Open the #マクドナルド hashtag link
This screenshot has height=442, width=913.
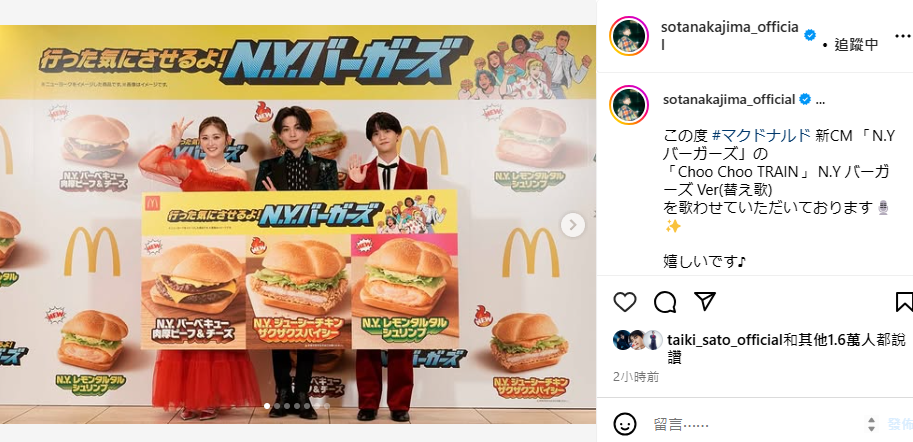point(761,136)
